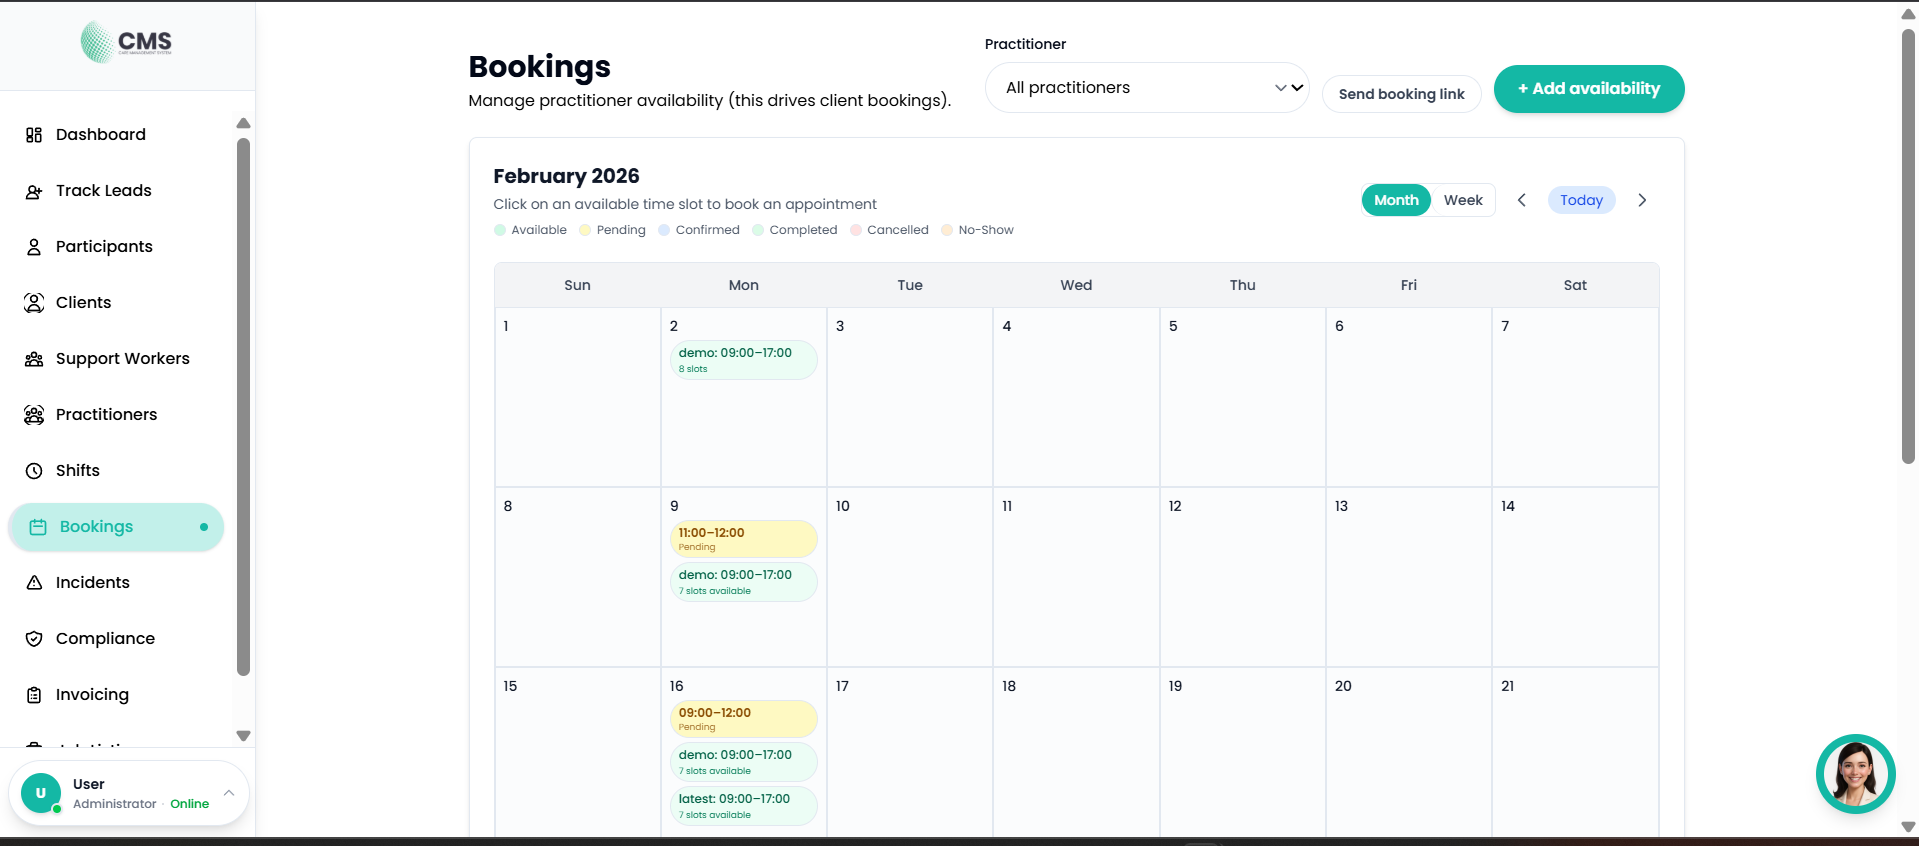1919x846 pixels.
Task: Open Incidents page
Action: tap(116, 583)
